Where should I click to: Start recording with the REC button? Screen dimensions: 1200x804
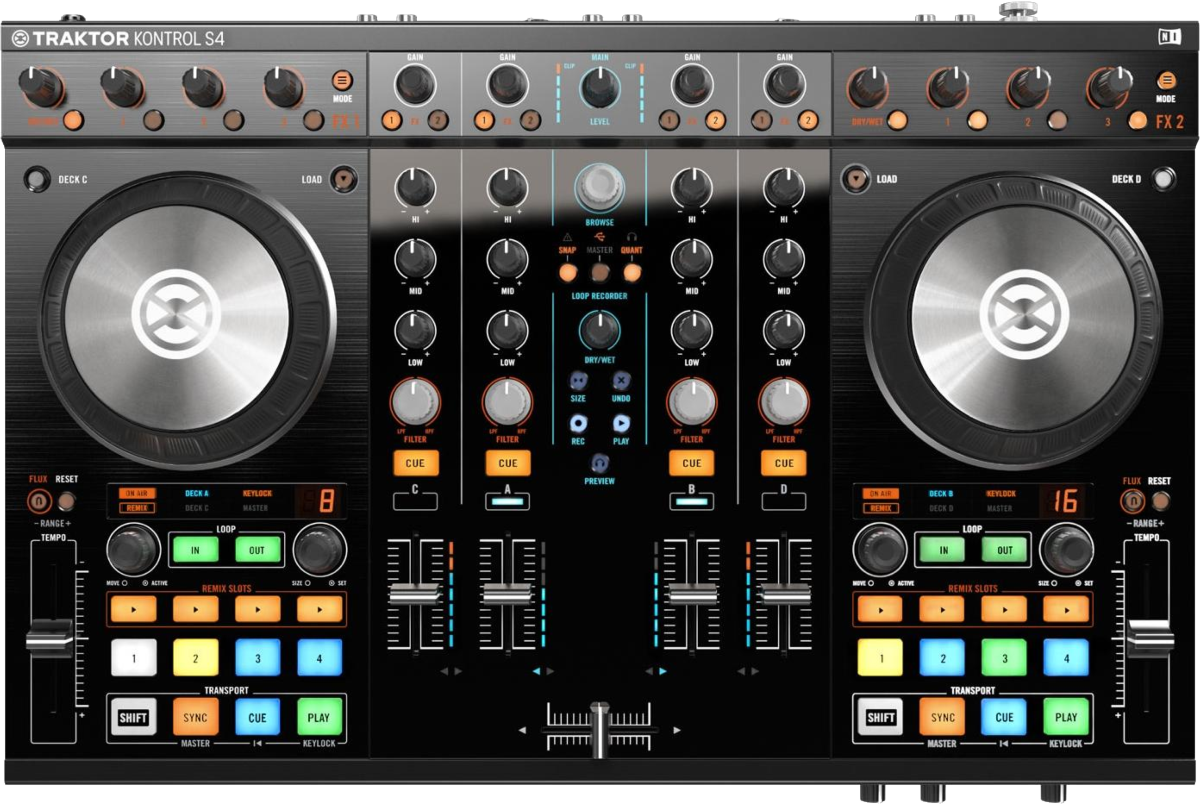(578, 424)
